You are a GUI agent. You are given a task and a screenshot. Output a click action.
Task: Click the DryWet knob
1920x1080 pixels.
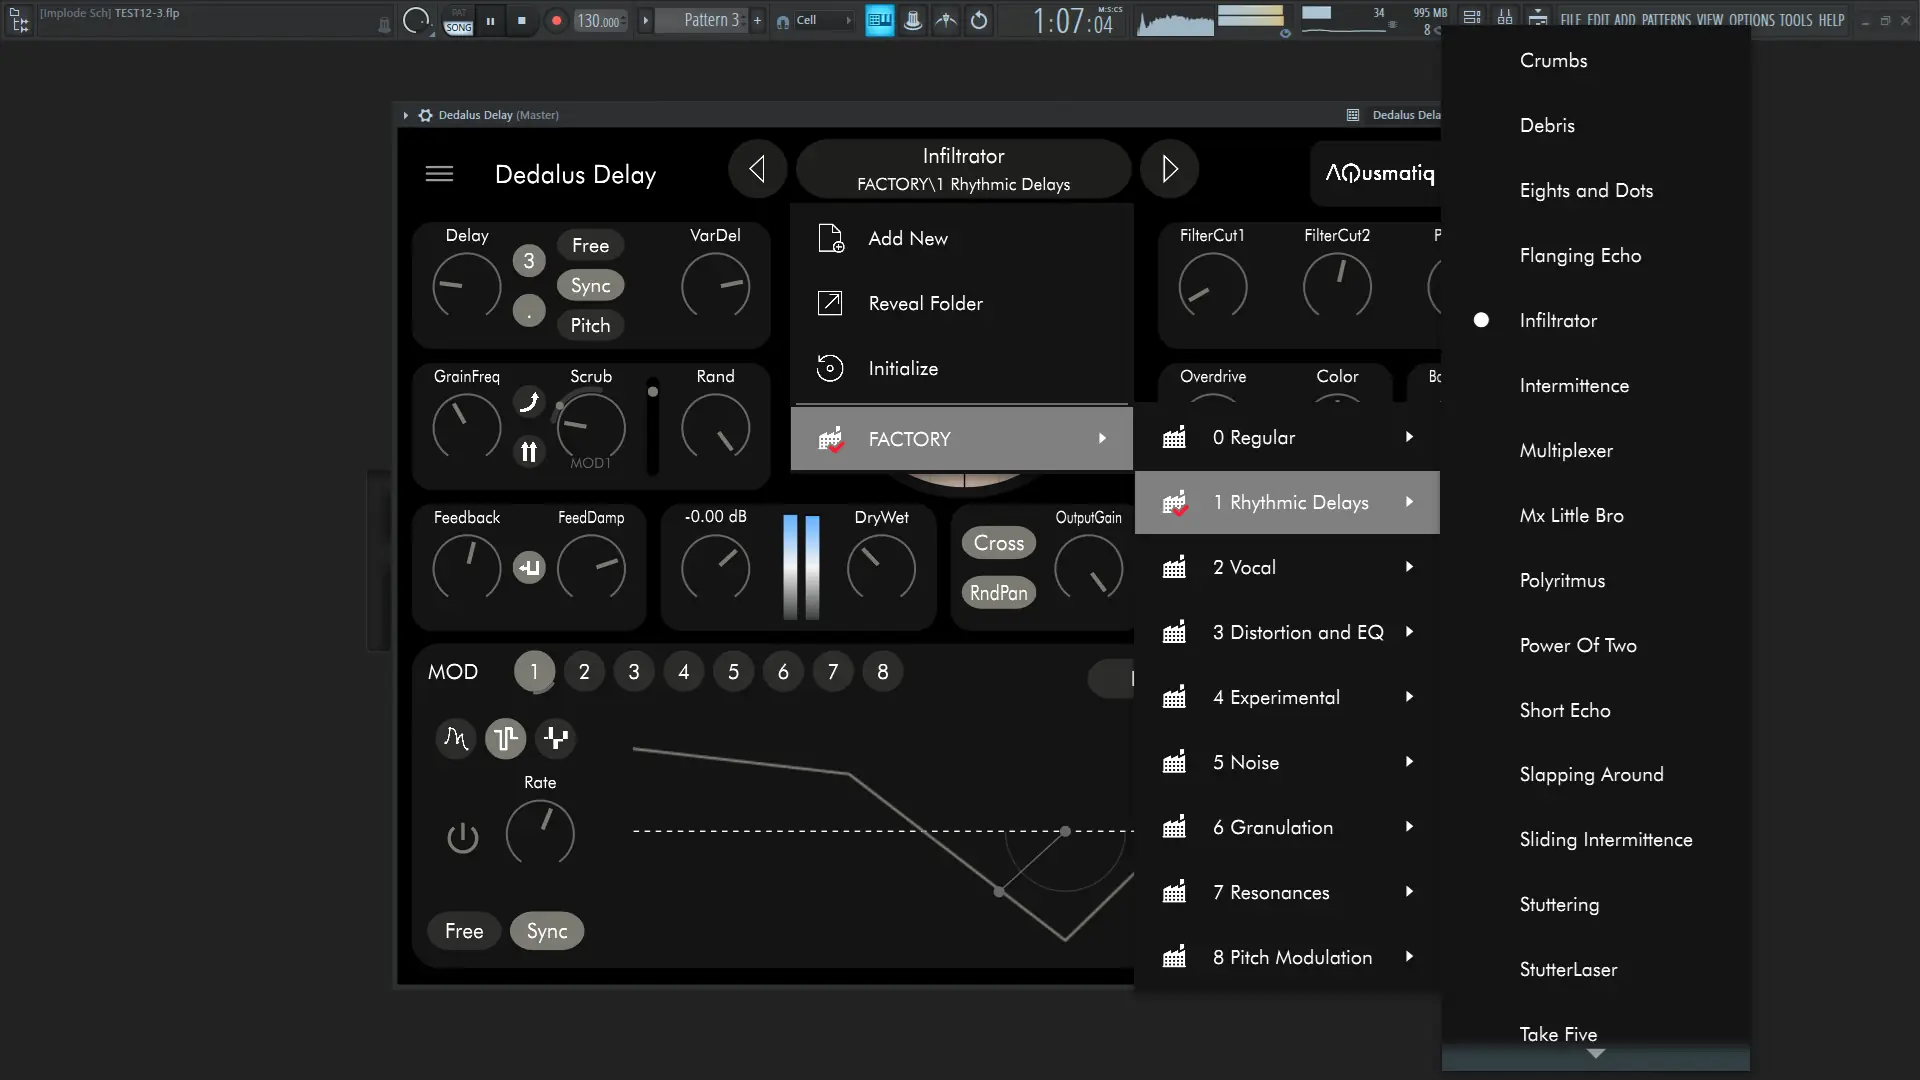point(881,567)
